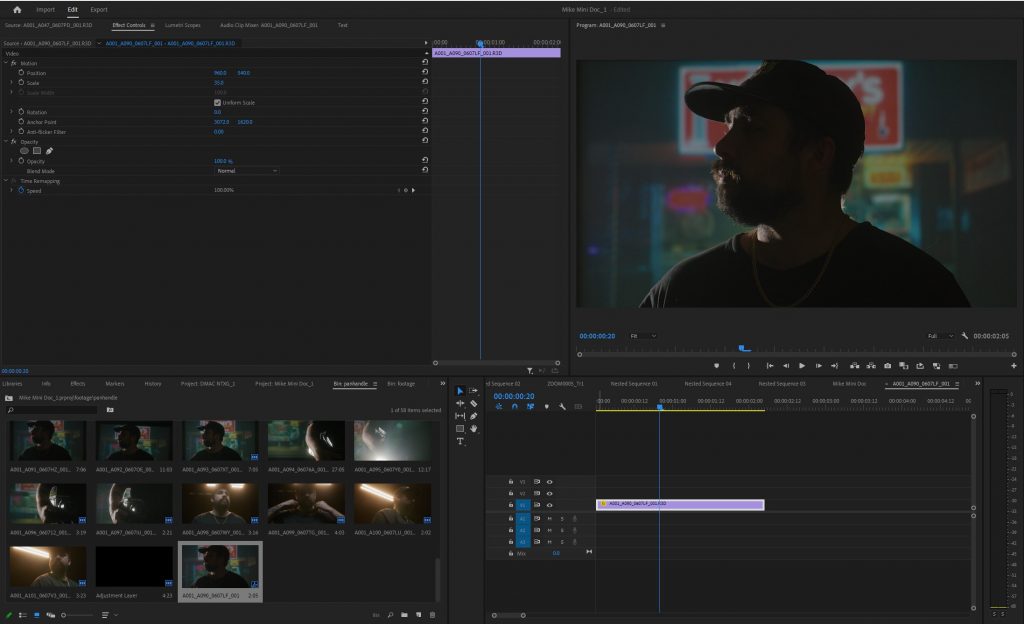Open the Full playback resolution dropdown
Viewport: 1024px width, 624px height.
[940, 336]
